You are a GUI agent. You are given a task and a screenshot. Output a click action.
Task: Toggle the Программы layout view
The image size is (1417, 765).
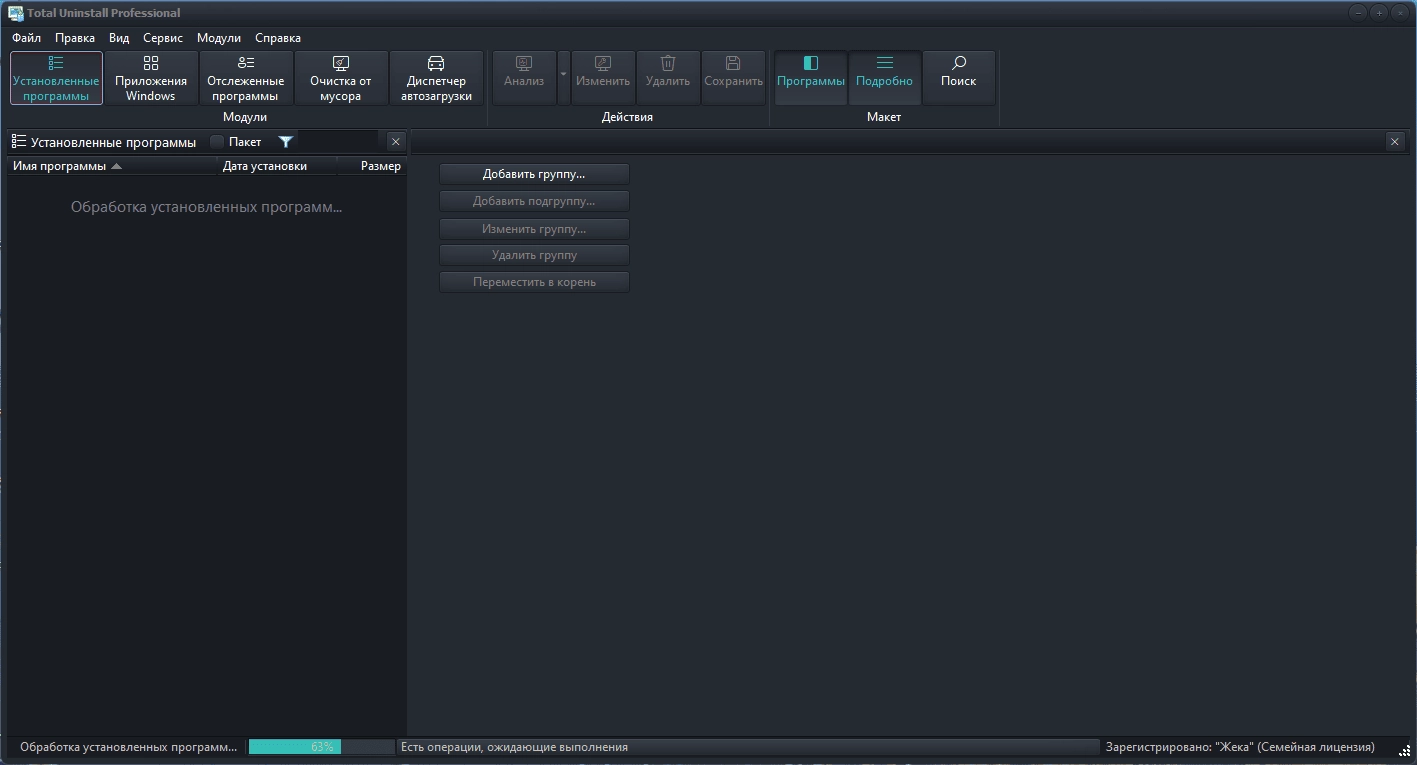click(811, 78)
